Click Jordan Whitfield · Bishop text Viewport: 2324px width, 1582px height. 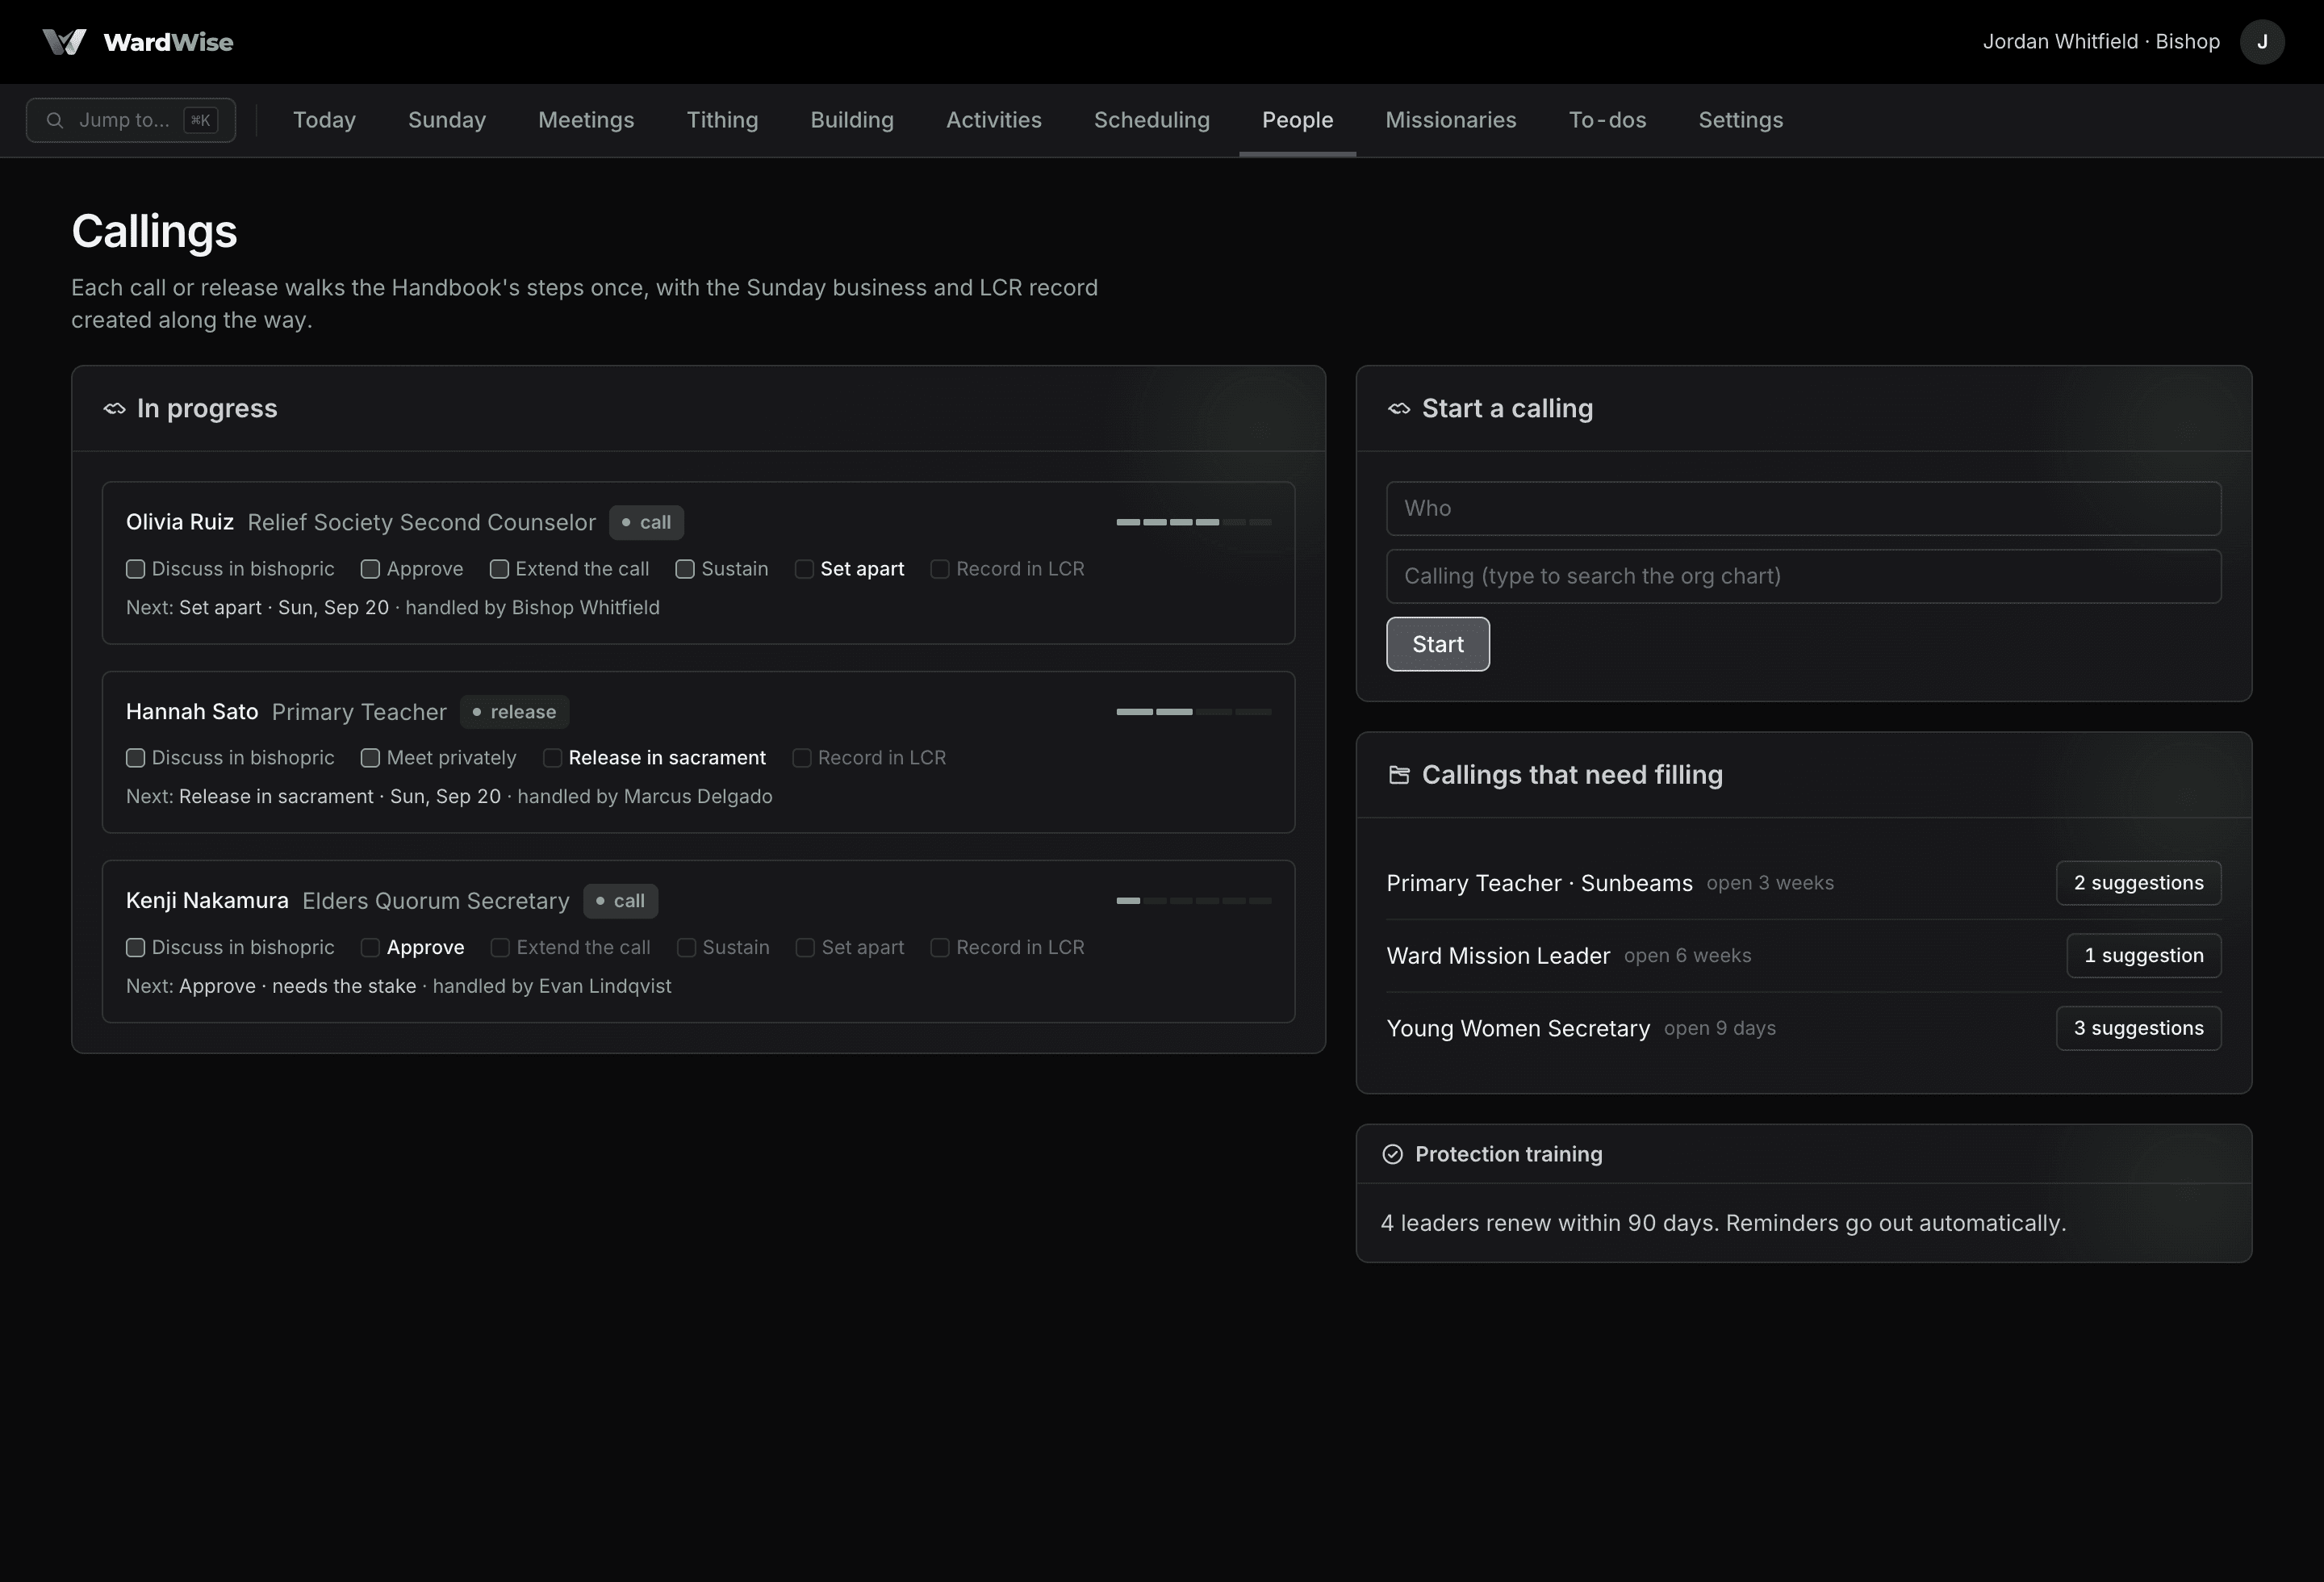[x=2101, y=42]
